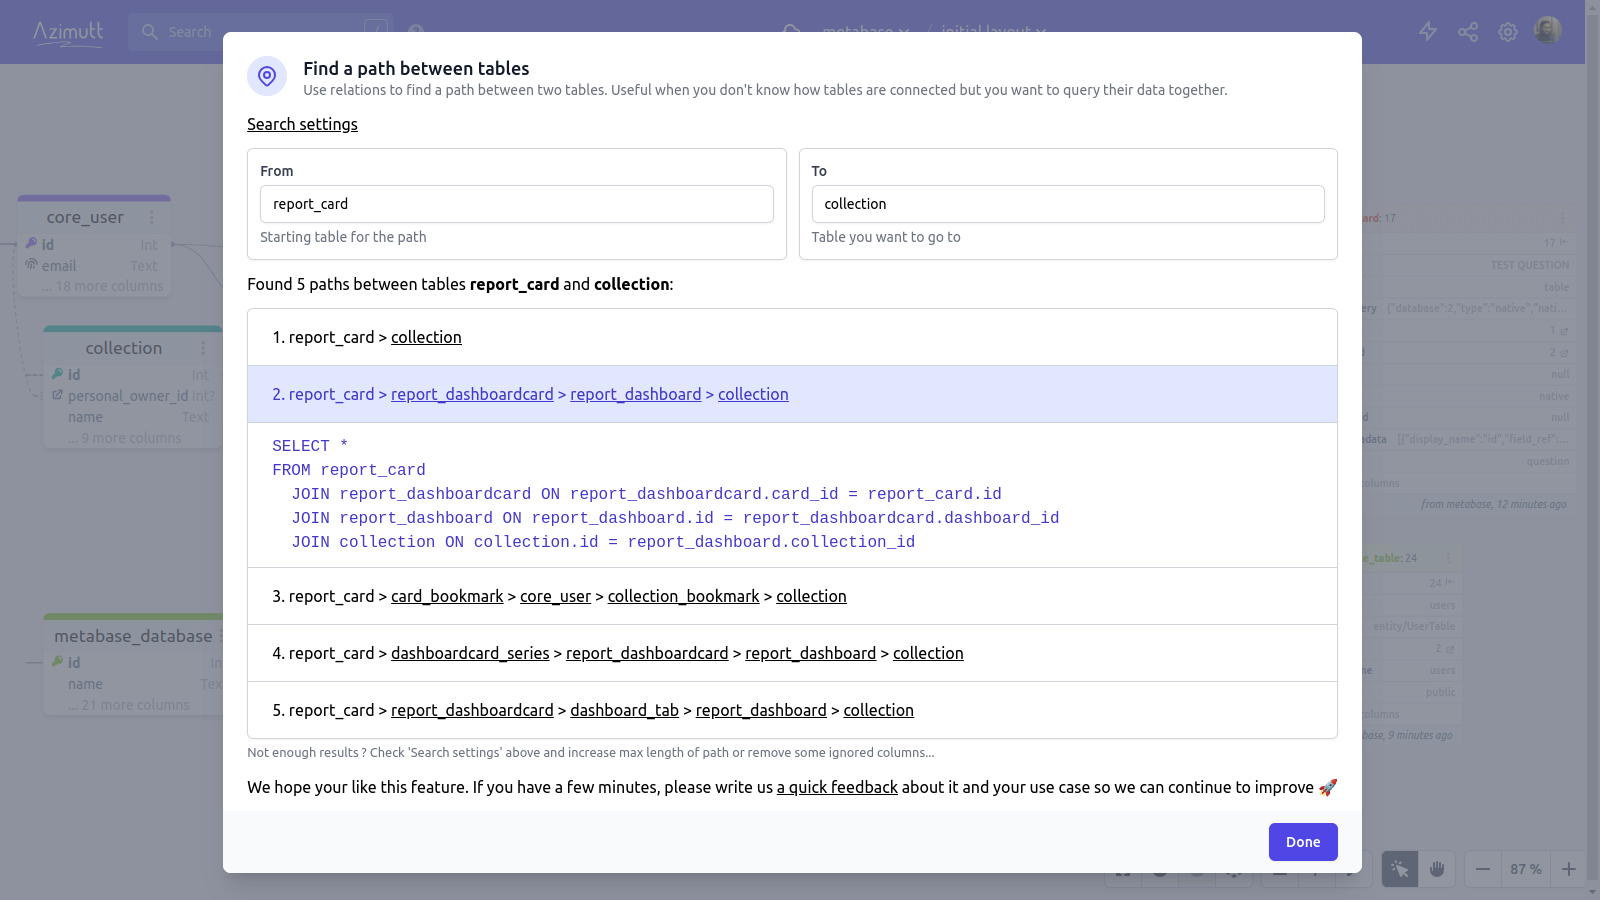Zoom in with the plus icon

pyautogui.click(x=1569, y=869)
